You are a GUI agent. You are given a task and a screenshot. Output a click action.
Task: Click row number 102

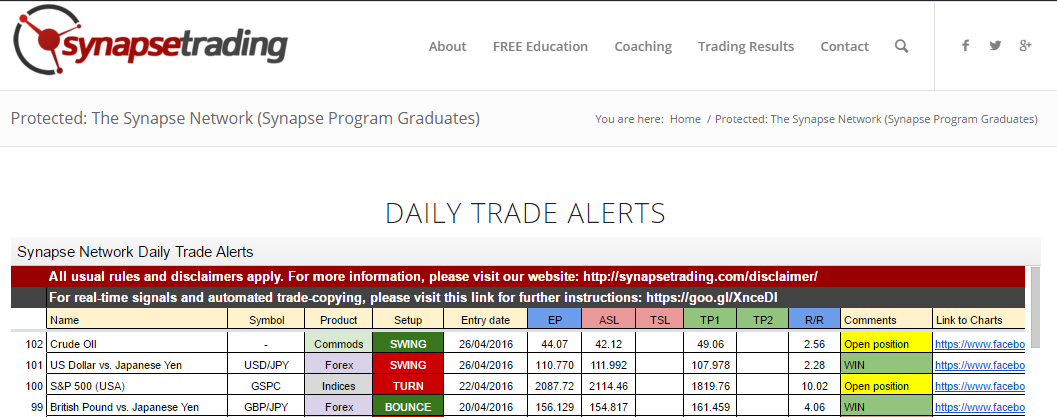(x=34, y=344)
